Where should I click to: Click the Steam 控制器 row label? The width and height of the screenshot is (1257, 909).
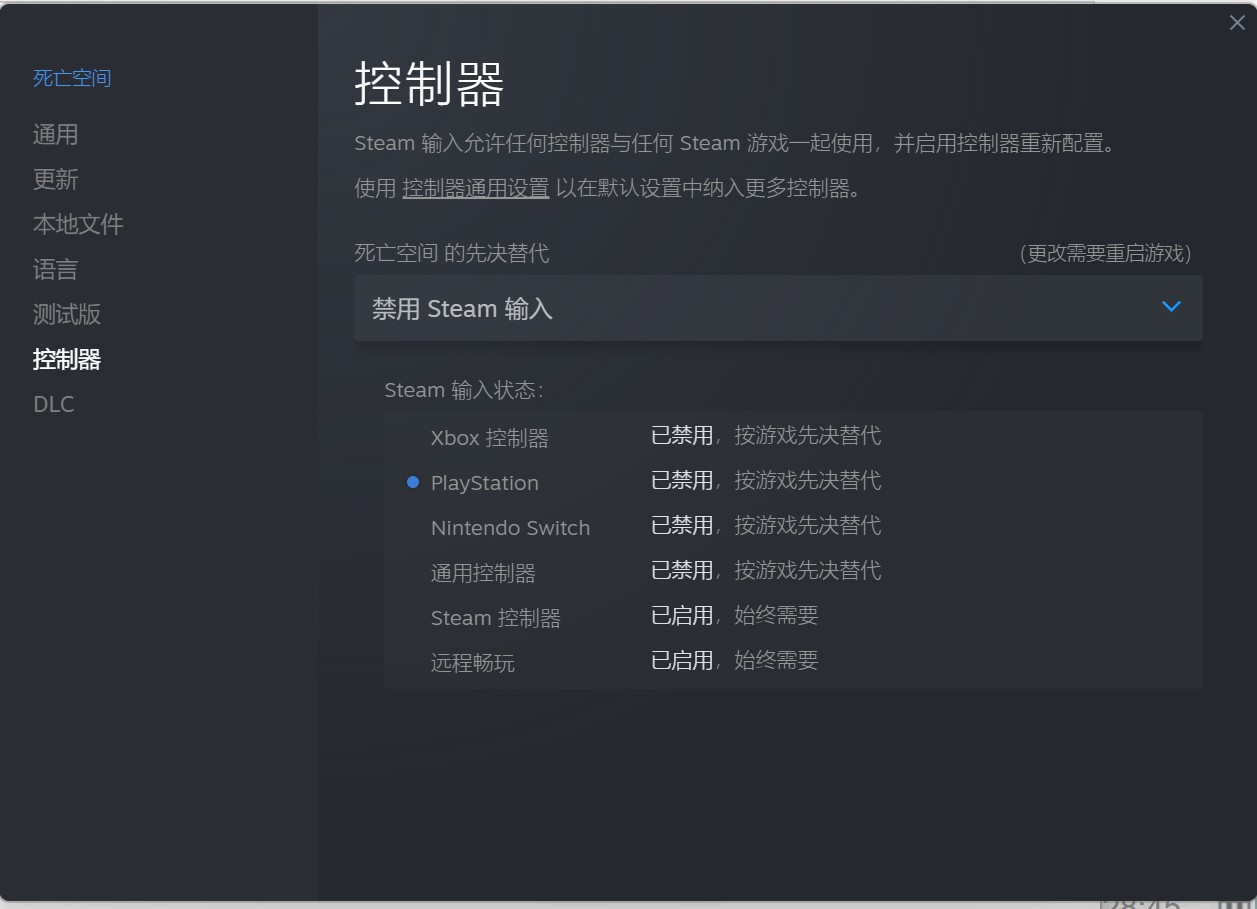coord(496,618)
